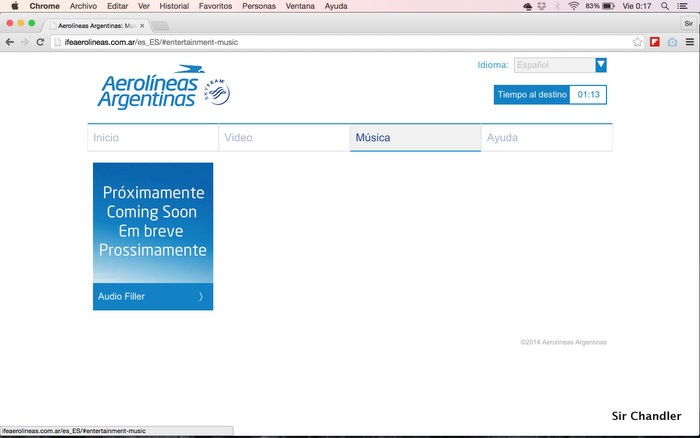Click the Dropbox menu bar icon

542,6
